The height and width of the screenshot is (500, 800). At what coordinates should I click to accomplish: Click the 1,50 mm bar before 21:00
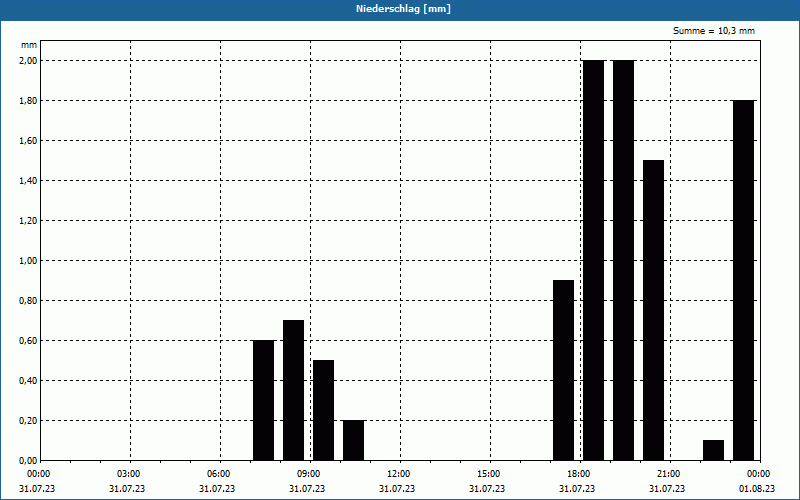654,310
